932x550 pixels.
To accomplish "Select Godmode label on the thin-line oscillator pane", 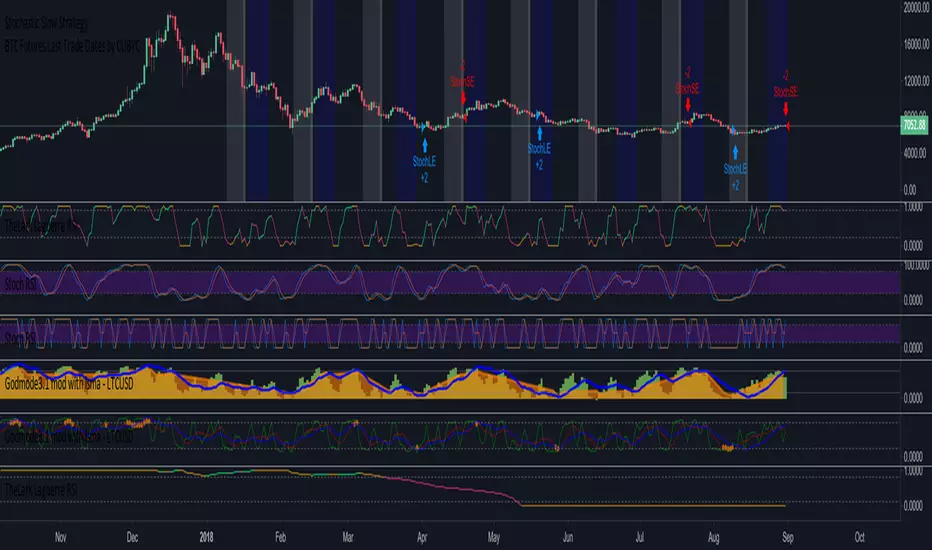I will tap(69, 437).
